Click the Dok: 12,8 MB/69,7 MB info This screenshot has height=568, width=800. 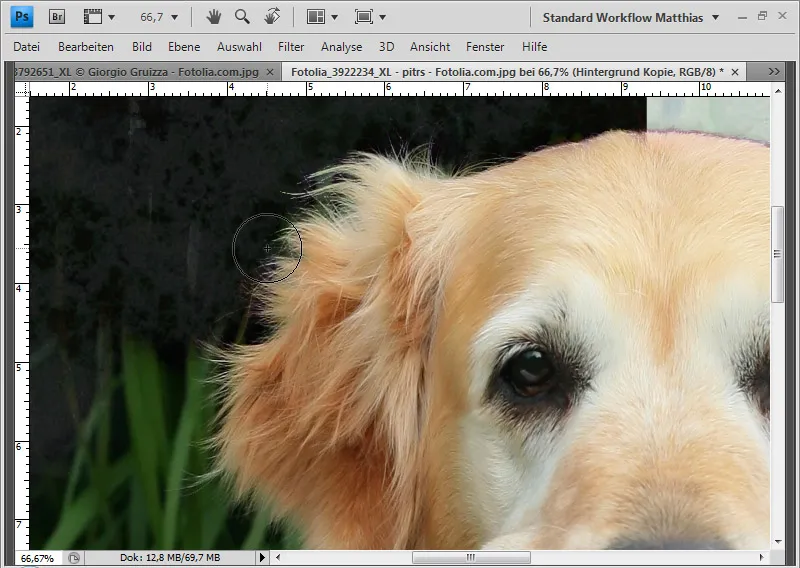[x=170, y=557]
